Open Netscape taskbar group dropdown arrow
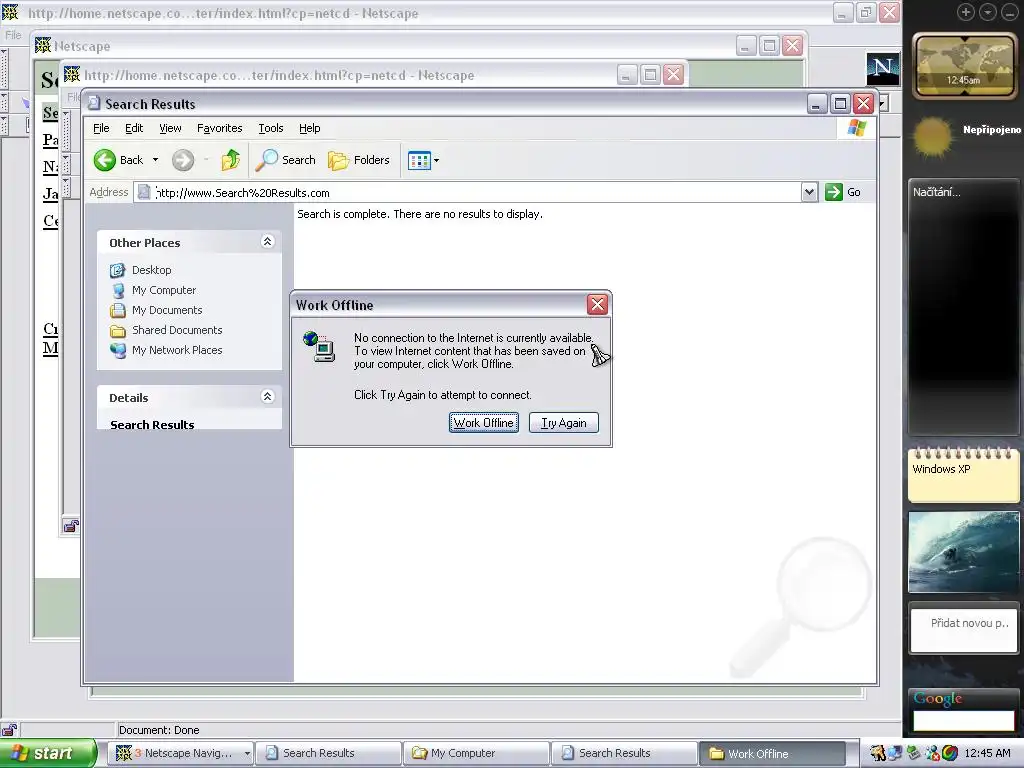The width and height of the screenshot is (1024, 768). pos(247,753)
